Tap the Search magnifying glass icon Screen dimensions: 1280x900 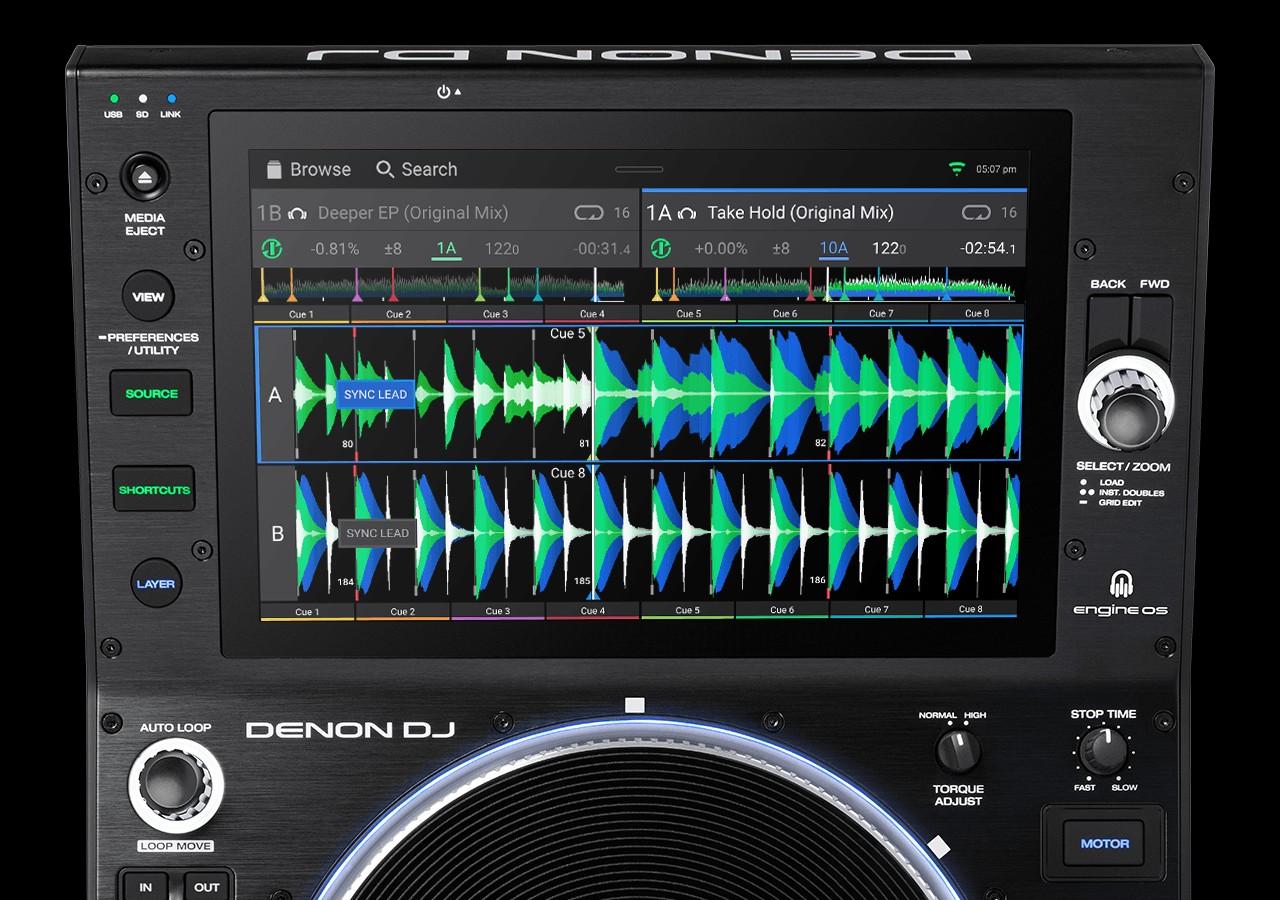click(386, 169)
